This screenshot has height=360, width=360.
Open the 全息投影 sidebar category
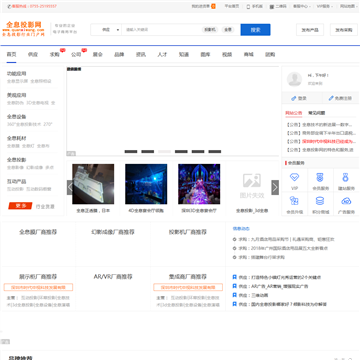click(17, 160)
